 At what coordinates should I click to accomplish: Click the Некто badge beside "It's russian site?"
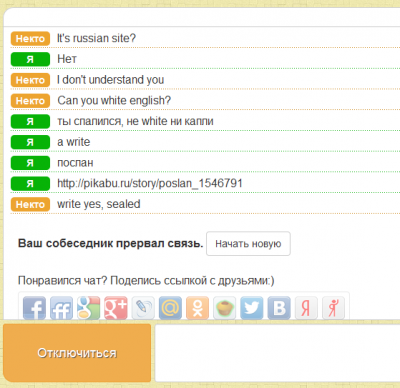(x=30, y=39)
